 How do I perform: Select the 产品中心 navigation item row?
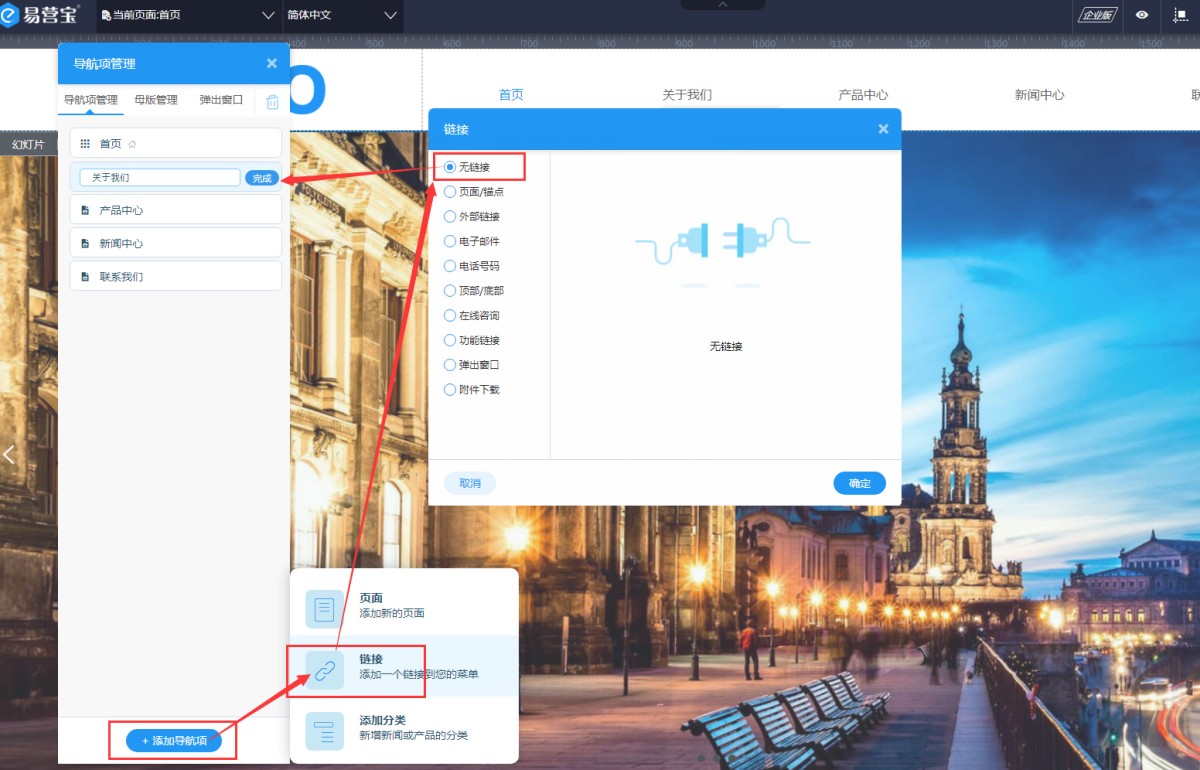[x=176, y=209]
